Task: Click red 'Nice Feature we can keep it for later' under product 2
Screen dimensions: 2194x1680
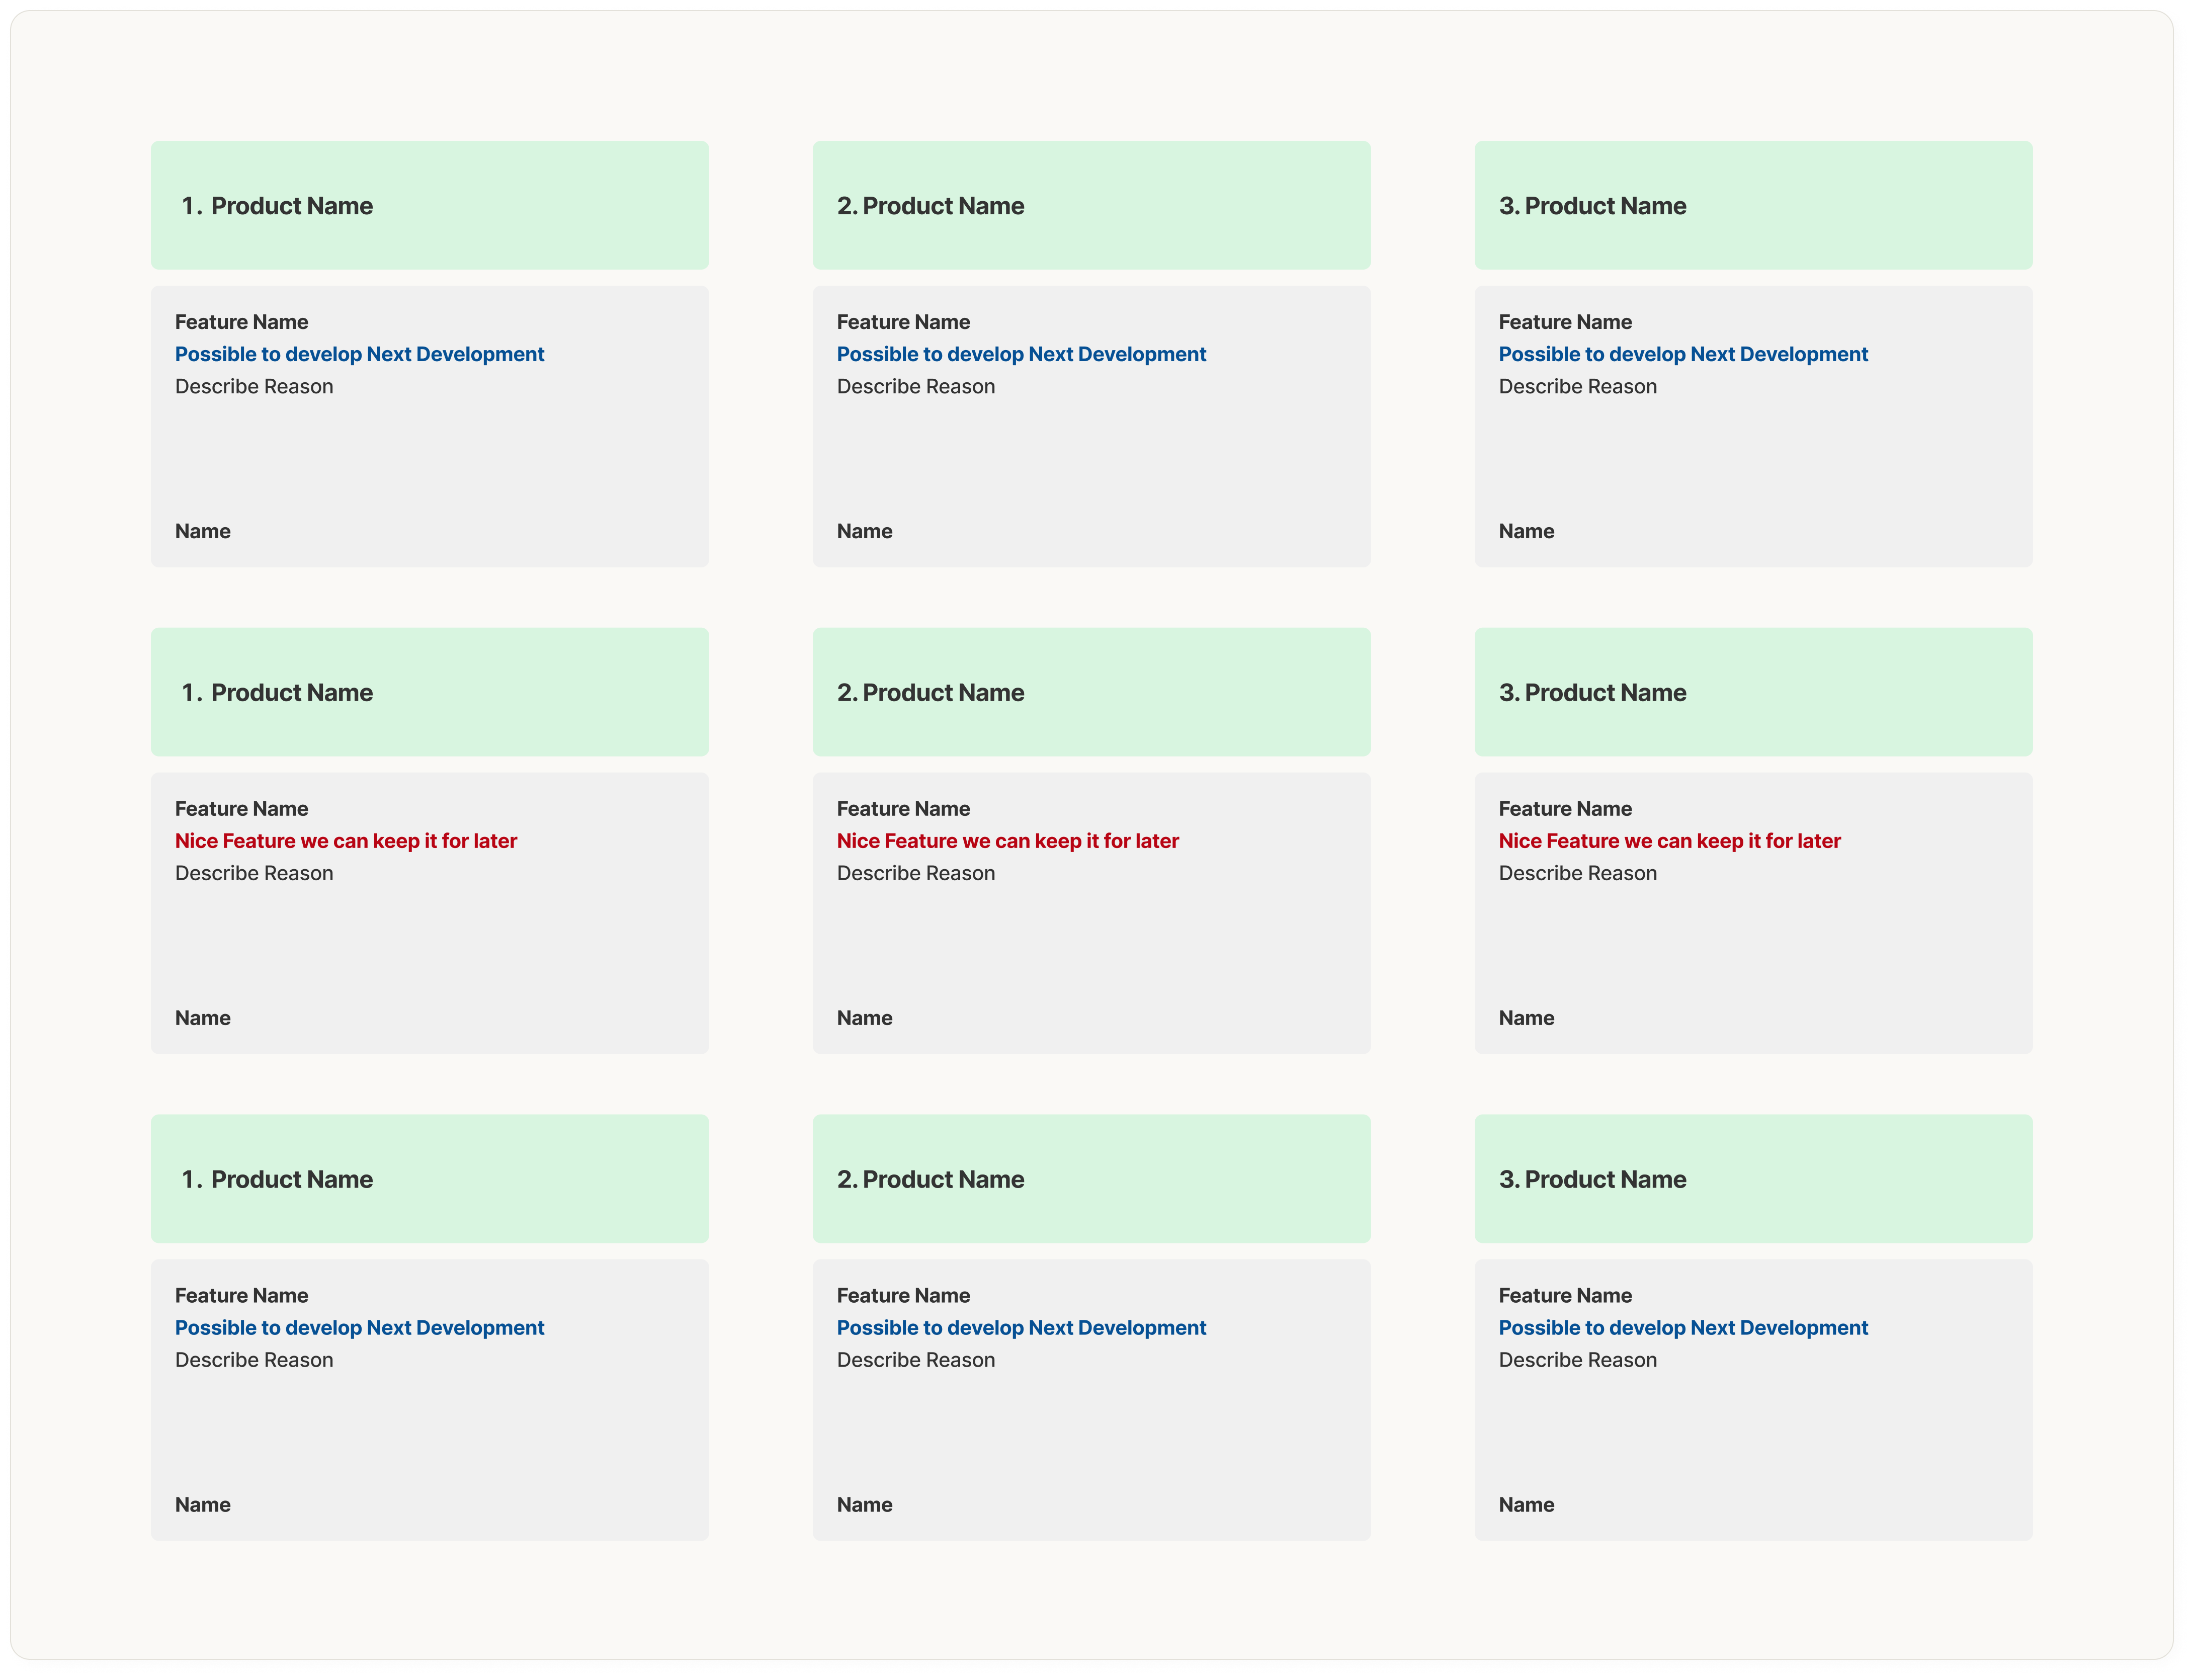Action: [1008, 841]
